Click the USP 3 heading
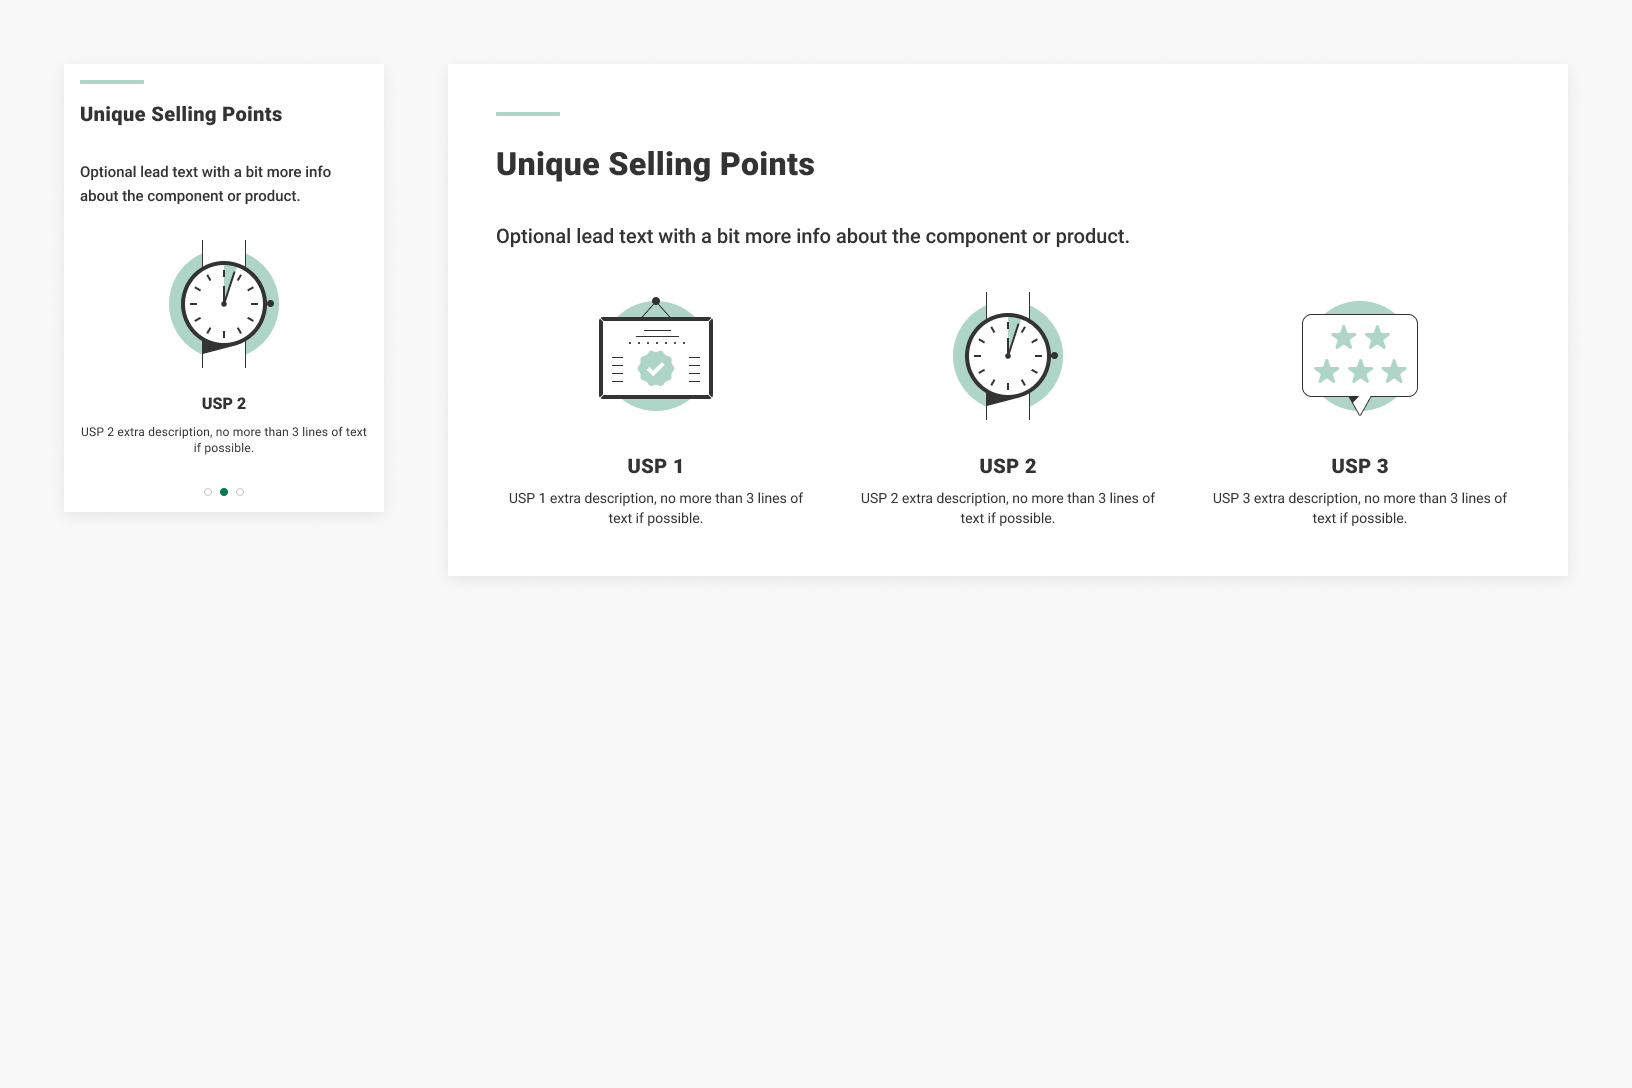The width and height of the screenshot is (1632, 1088). coord(1360,466)
